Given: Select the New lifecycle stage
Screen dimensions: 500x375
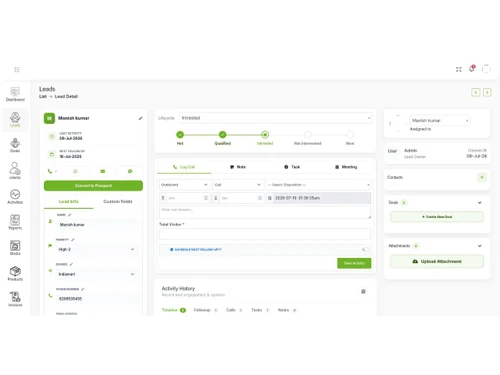Looking at the screenshot, I should click(350, 135).
